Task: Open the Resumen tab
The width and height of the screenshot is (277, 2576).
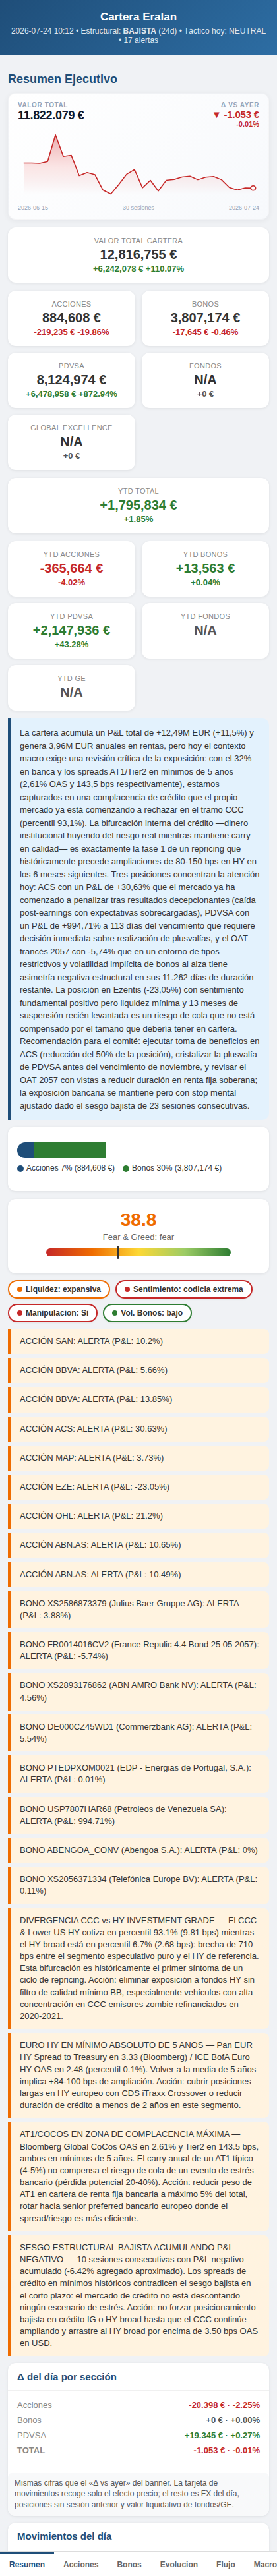Action: 27,2564
